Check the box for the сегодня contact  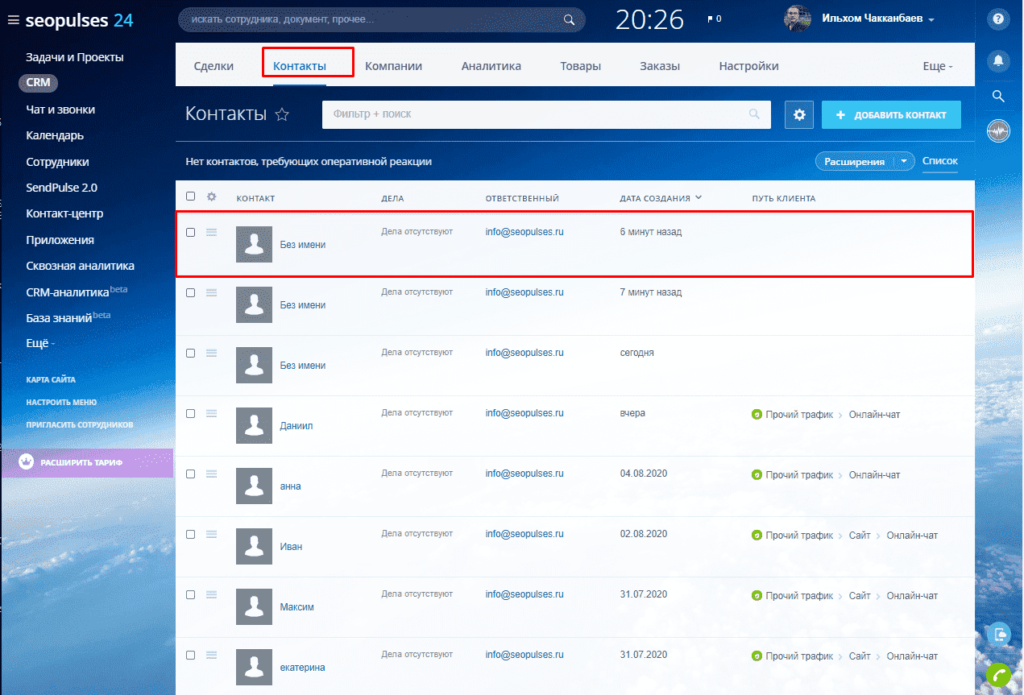point(190,353)
